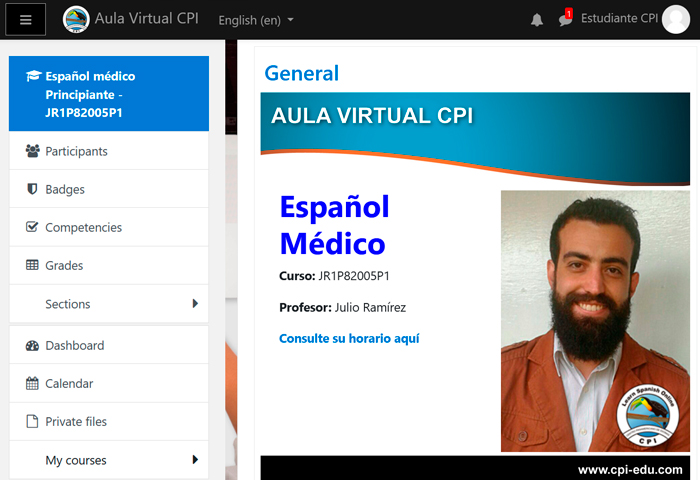The width and height of the screenshot is (700, 480).
Task: Click the Learn Spanish Online CPI badge
Action: [x=648, y=415]
